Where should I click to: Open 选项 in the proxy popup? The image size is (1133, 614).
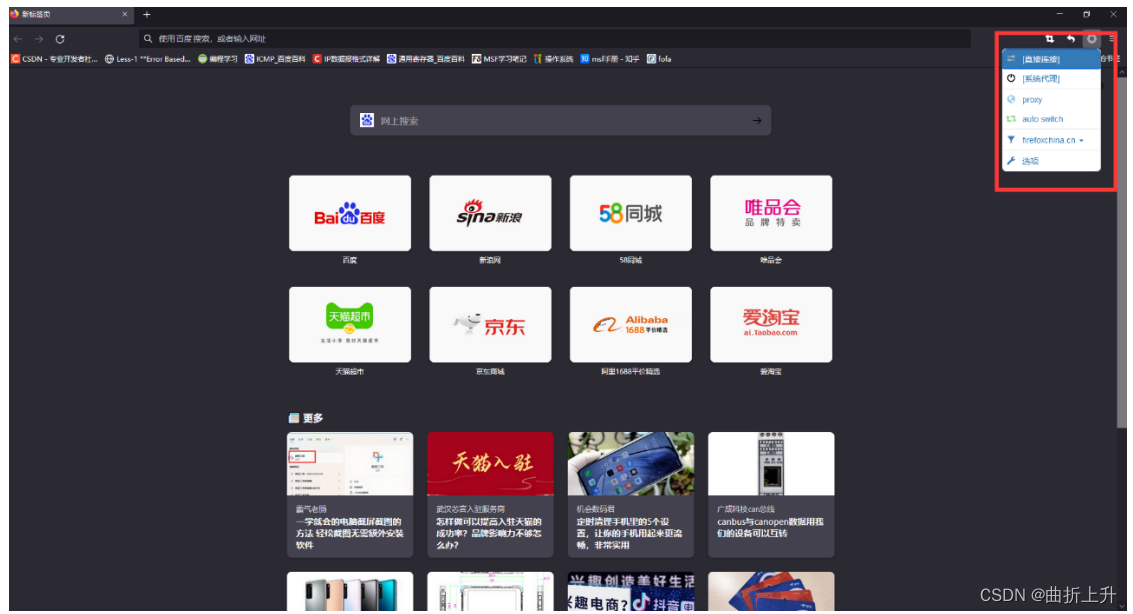coord(1051,161)
